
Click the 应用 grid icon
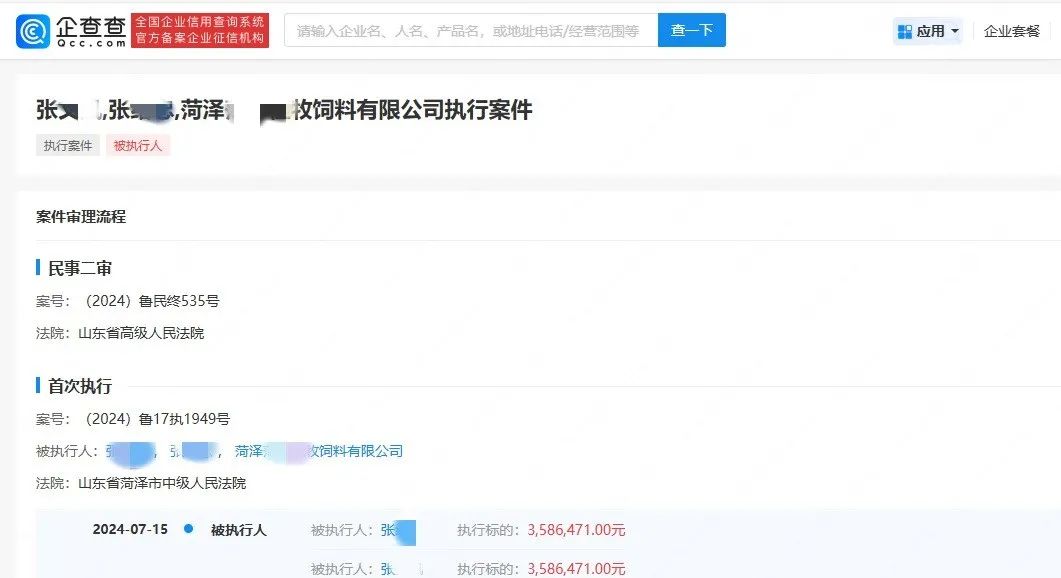pyautogui.click(x=905, y=32)
